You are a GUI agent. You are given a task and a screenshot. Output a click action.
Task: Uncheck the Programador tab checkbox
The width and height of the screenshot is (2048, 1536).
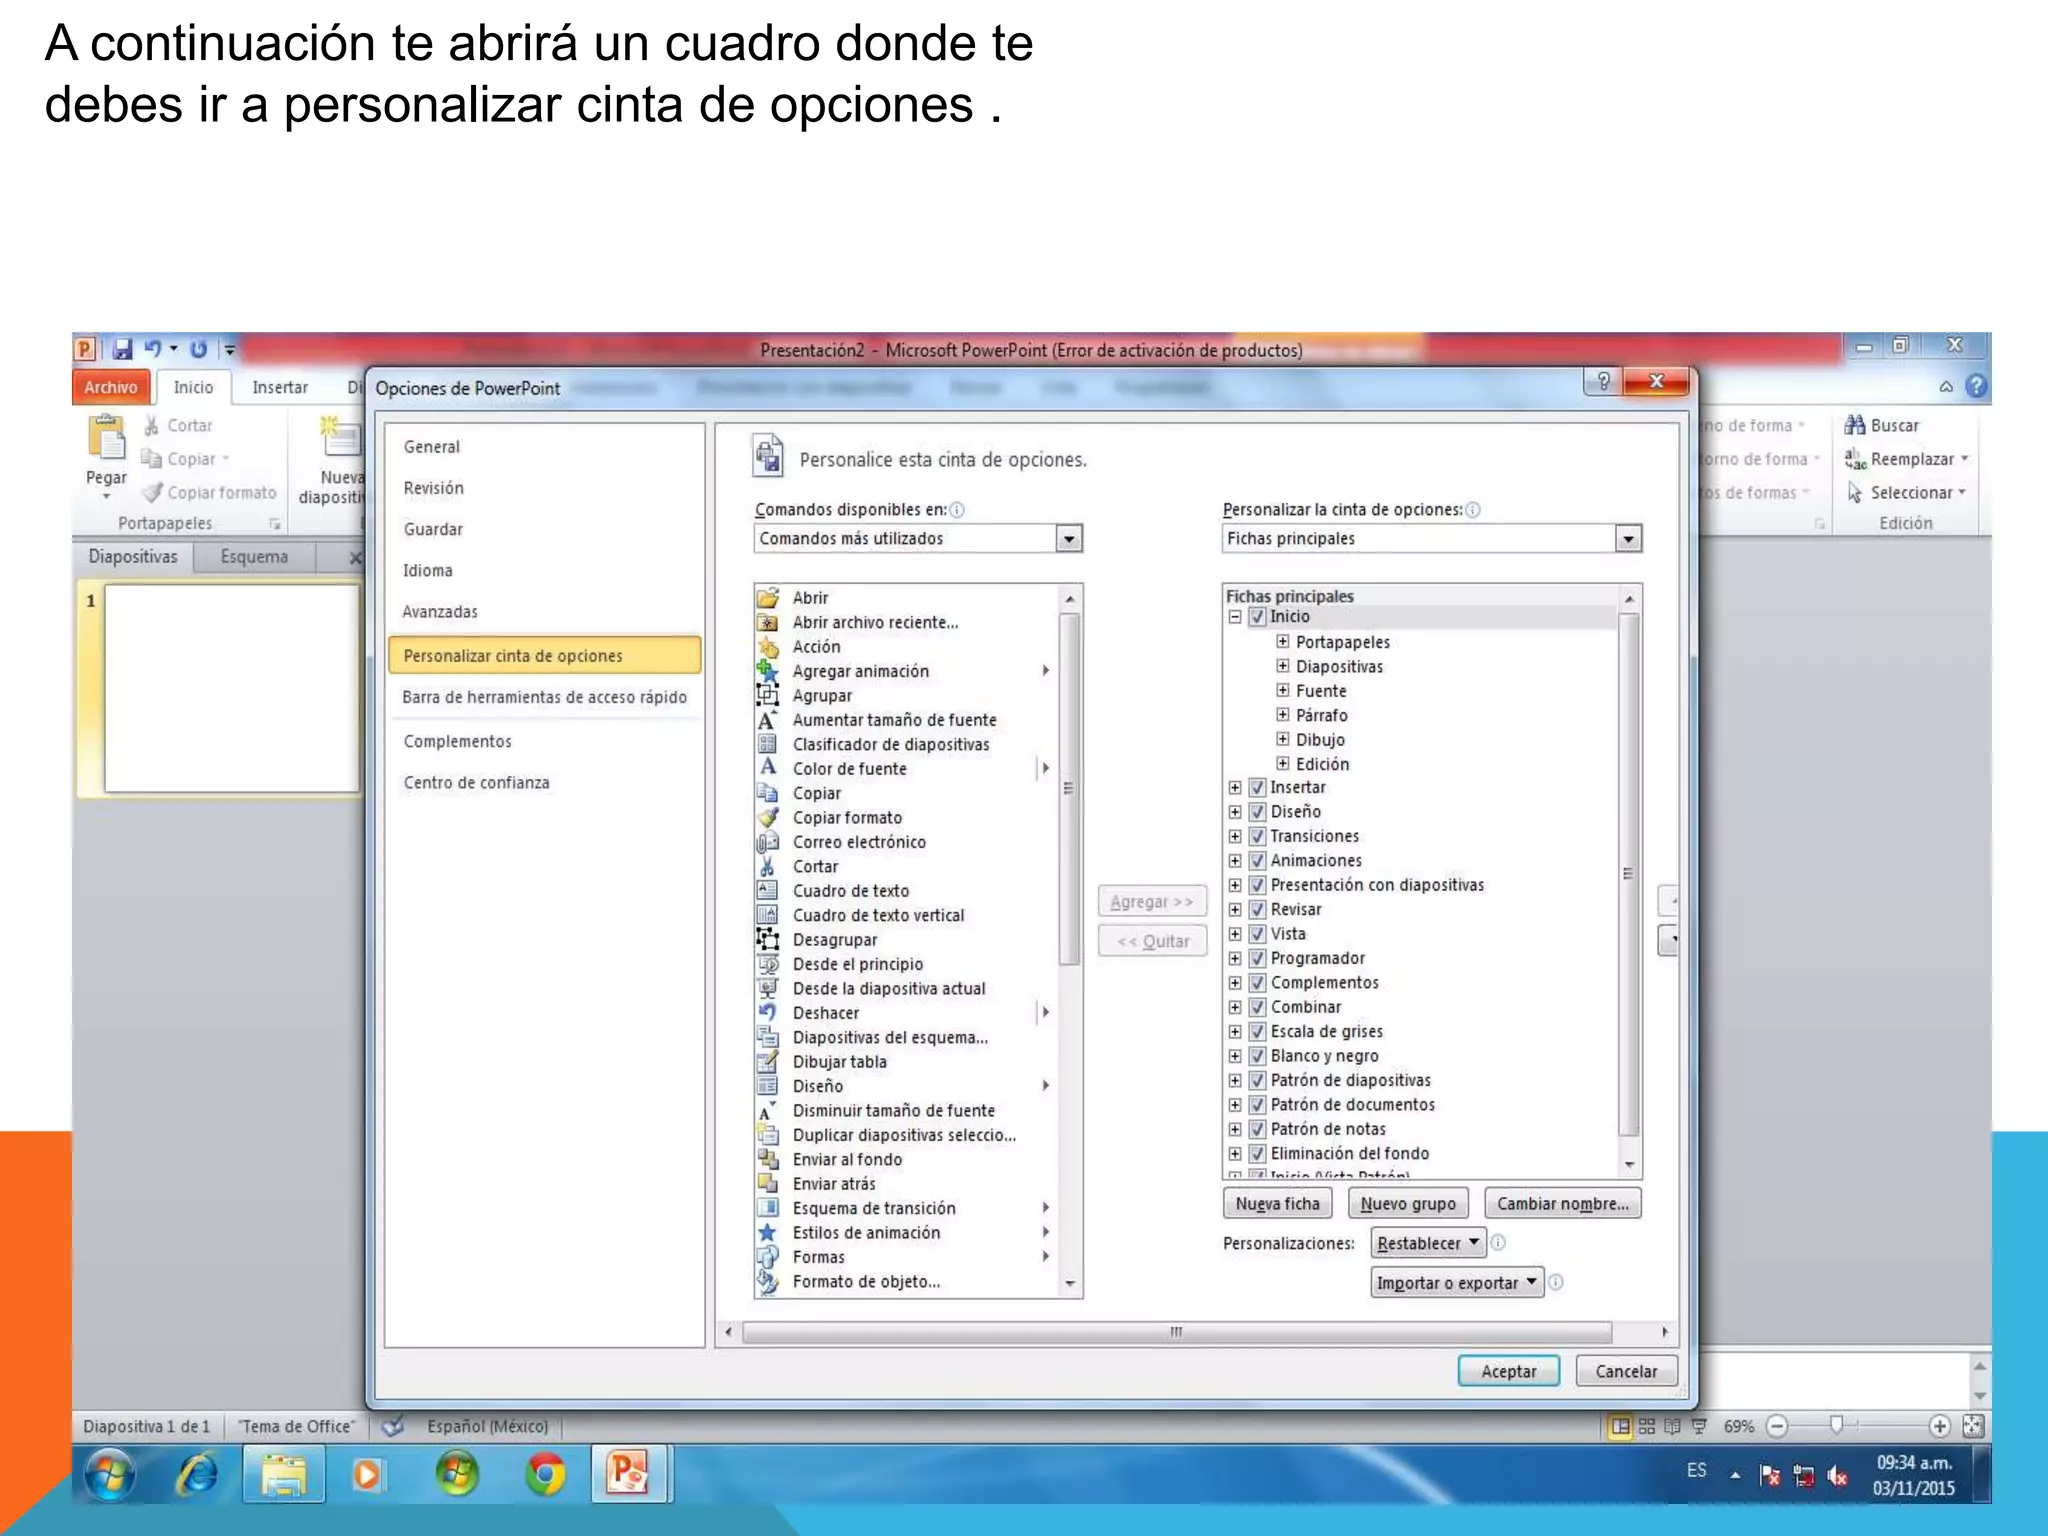[1258, 959]
